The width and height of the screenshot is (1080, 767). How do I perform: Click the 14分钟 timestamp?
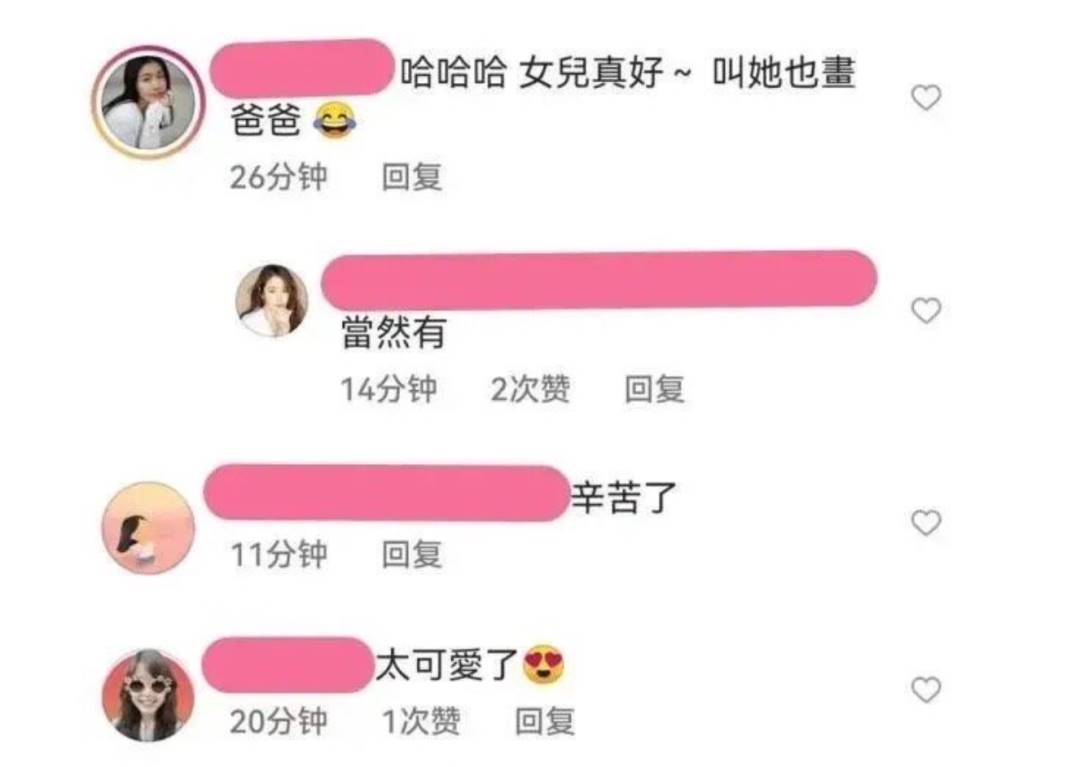tap(389, 389)
